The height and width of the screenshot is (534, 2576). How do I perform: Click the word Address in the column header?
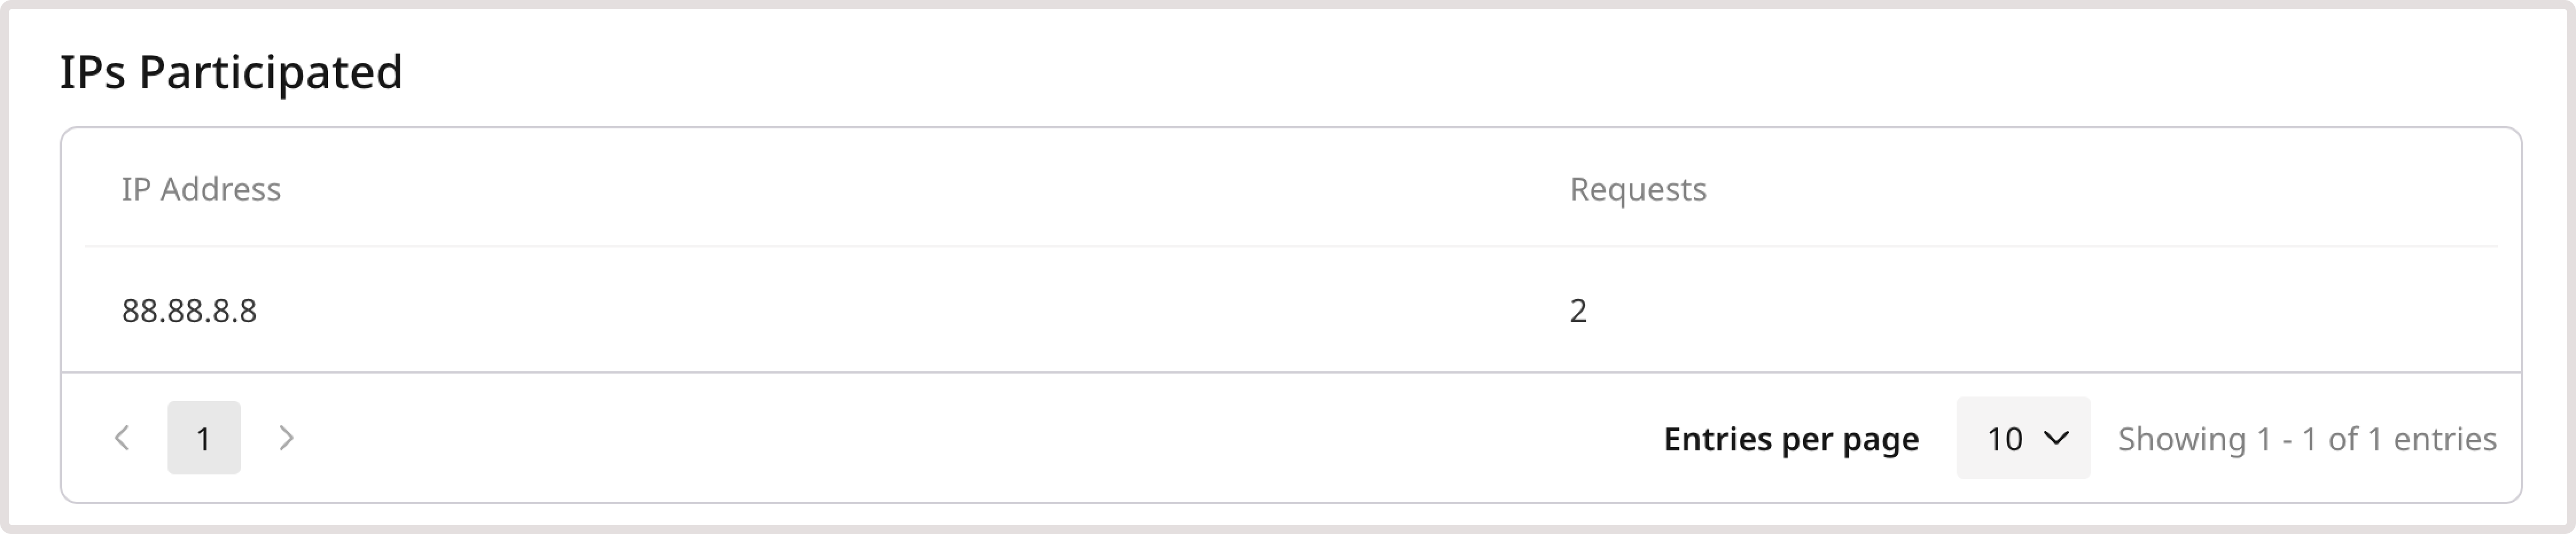pyautogui.click(x=220, y=189)
